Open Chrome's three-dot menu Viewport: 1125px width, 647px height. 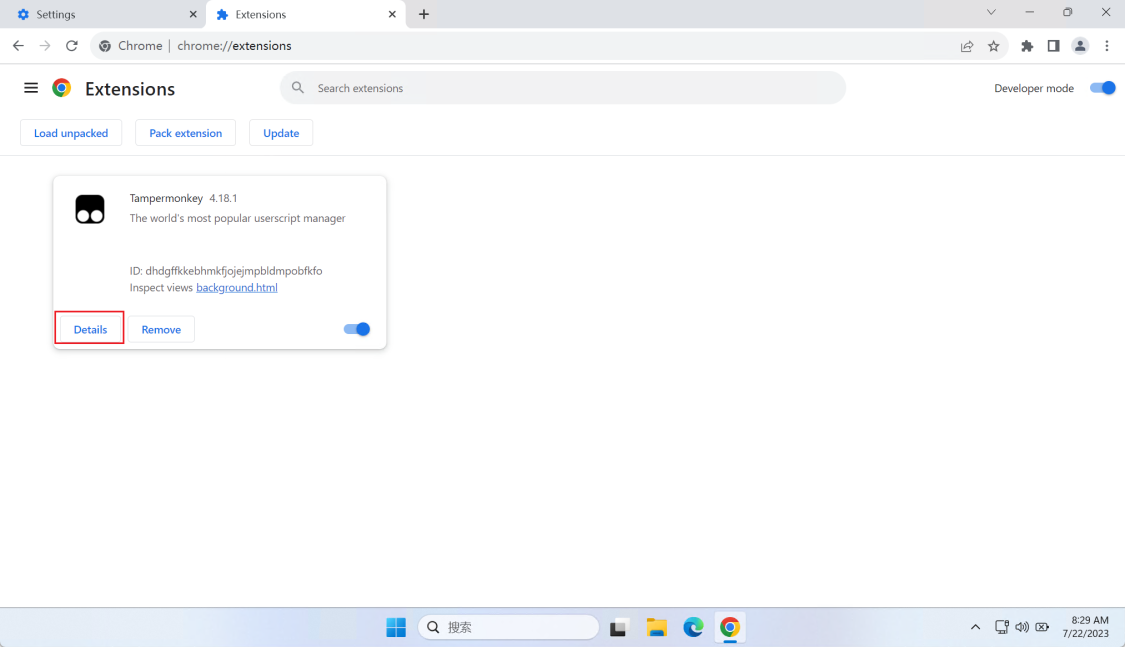(1107, 46)
